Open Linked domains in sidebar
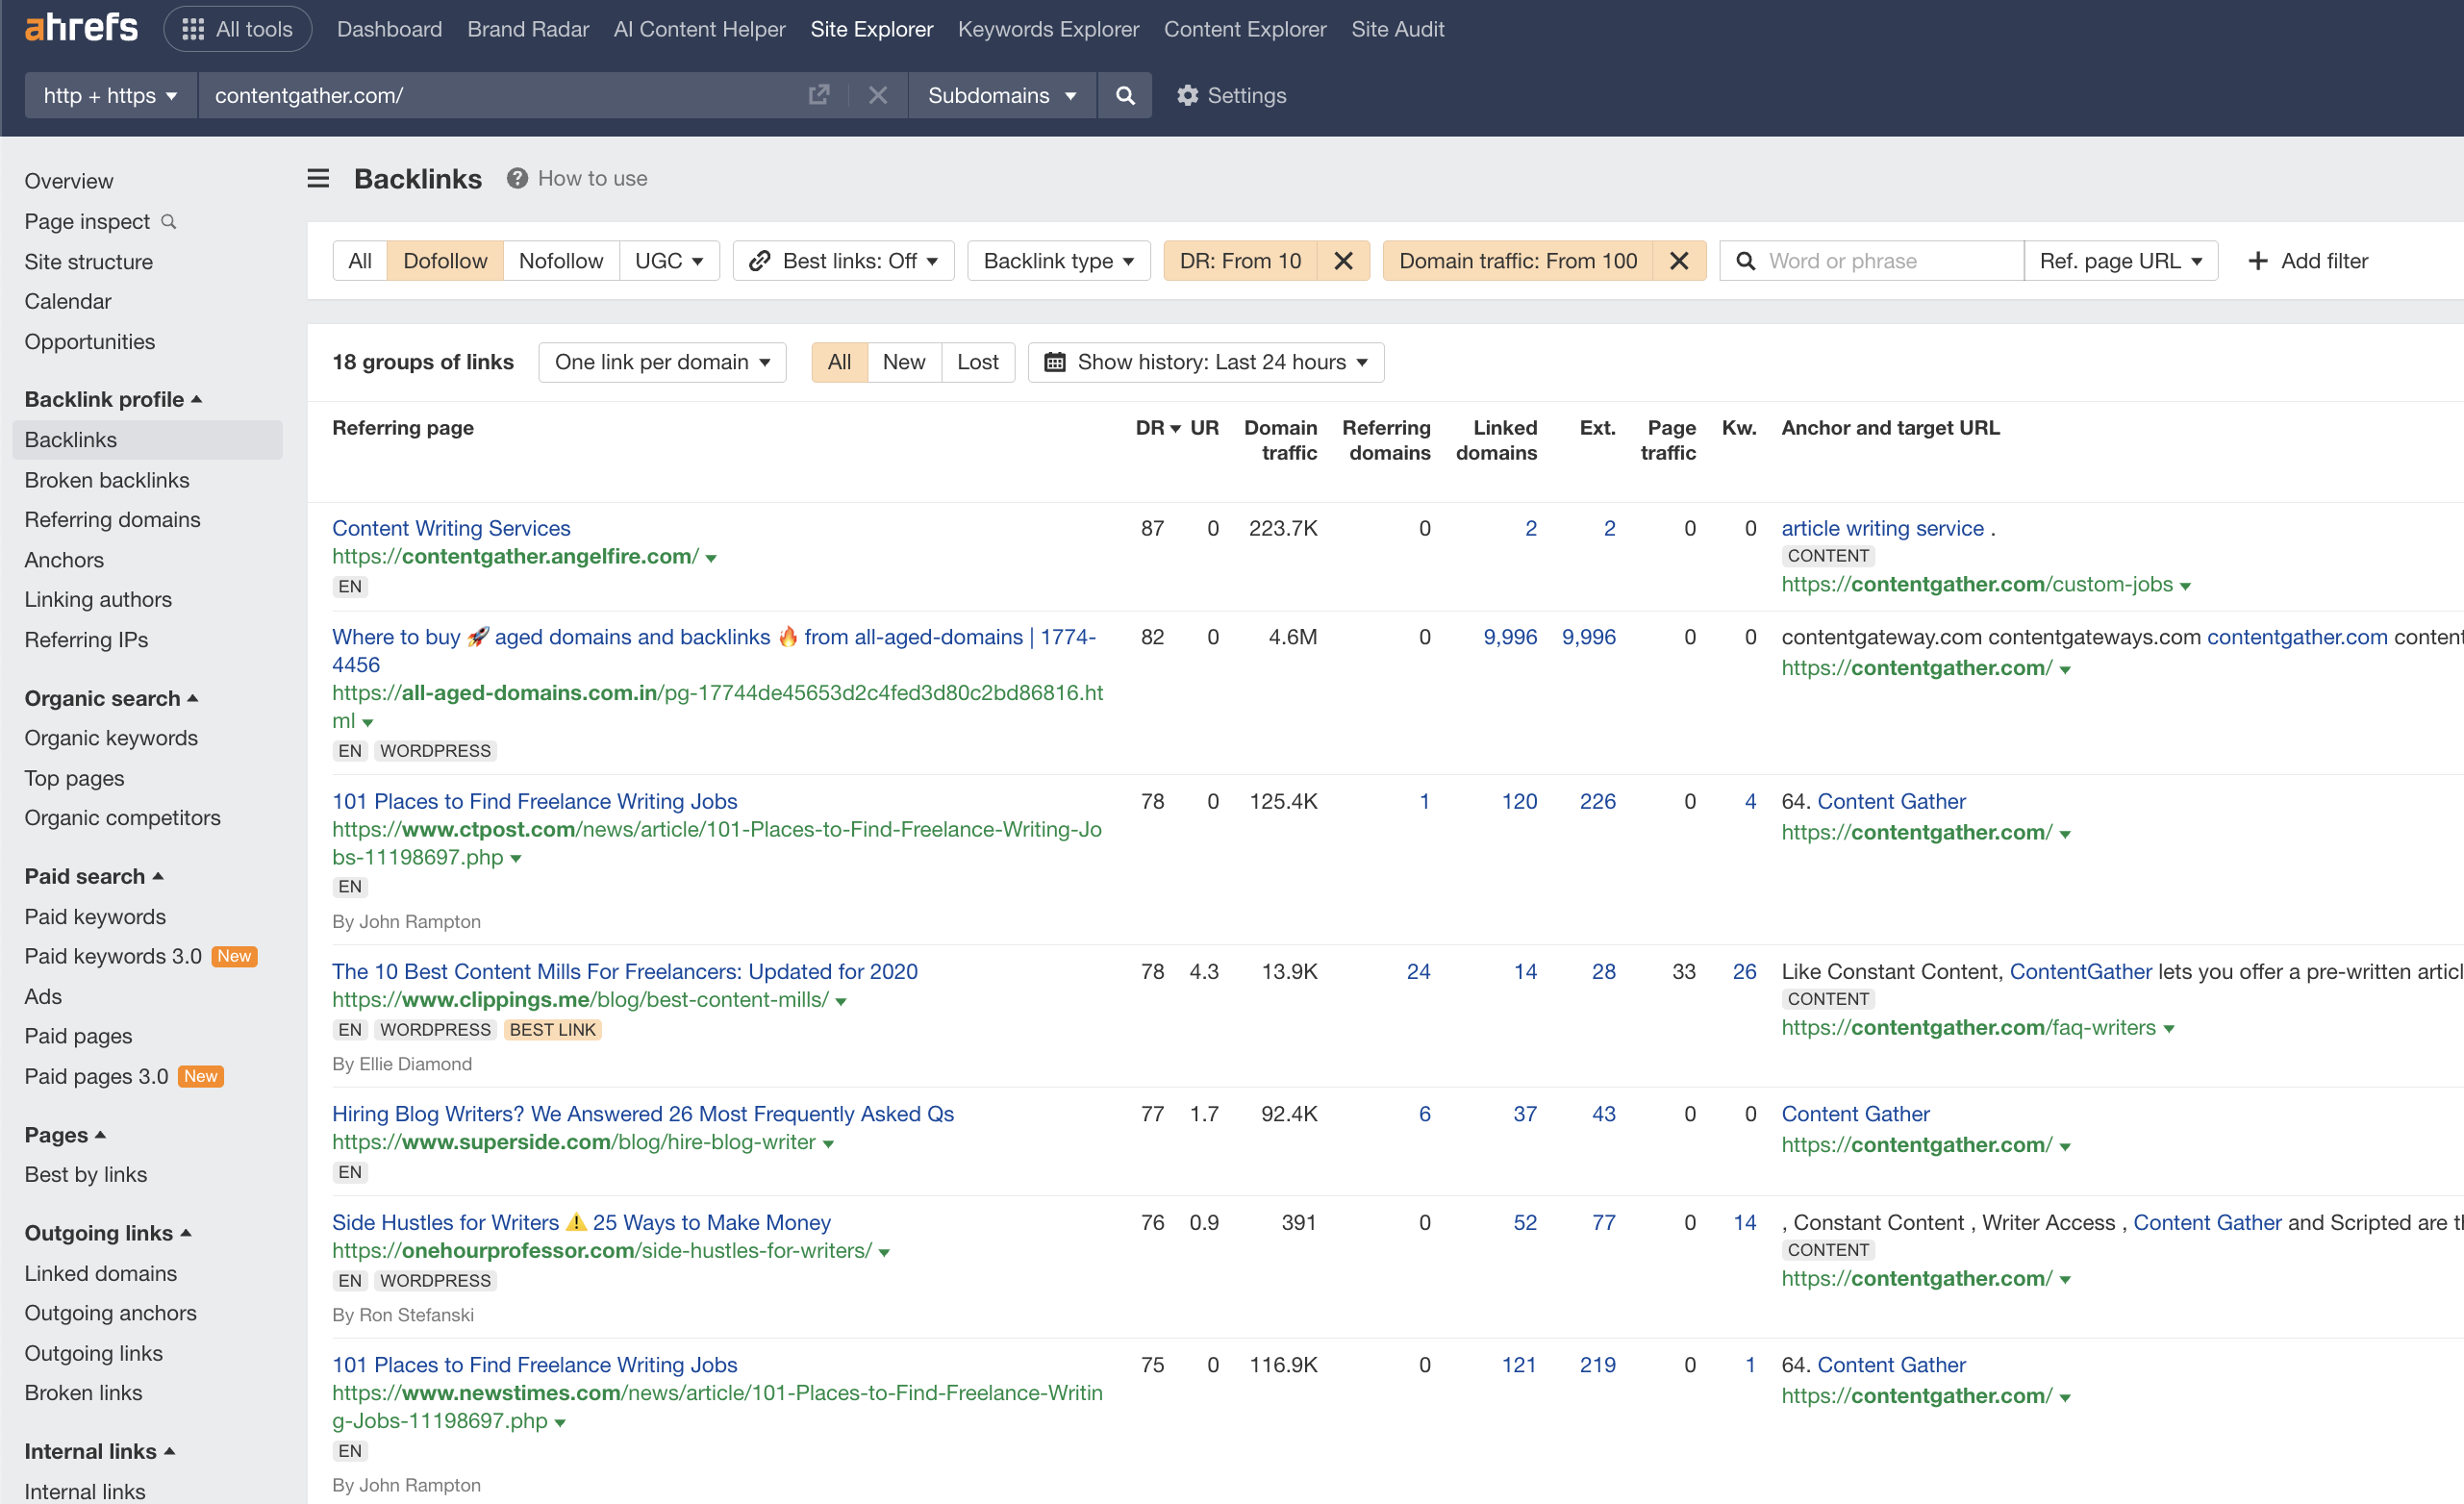 click(x=101, y=1273)
